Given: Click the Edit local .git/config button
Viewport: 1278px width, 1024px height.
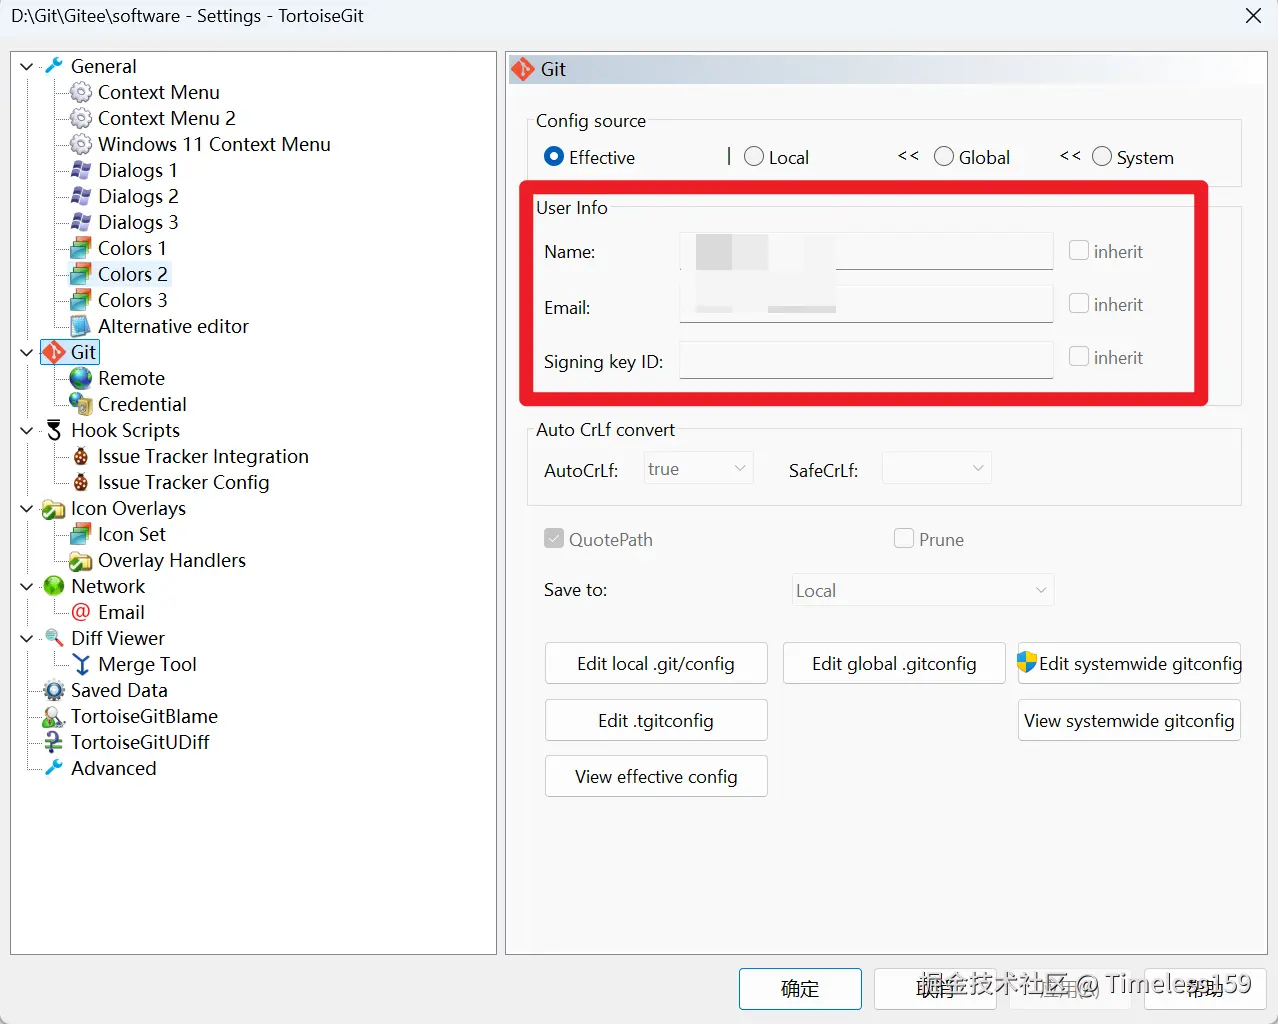Looking at the screenshot, I should tap(656, 663).
